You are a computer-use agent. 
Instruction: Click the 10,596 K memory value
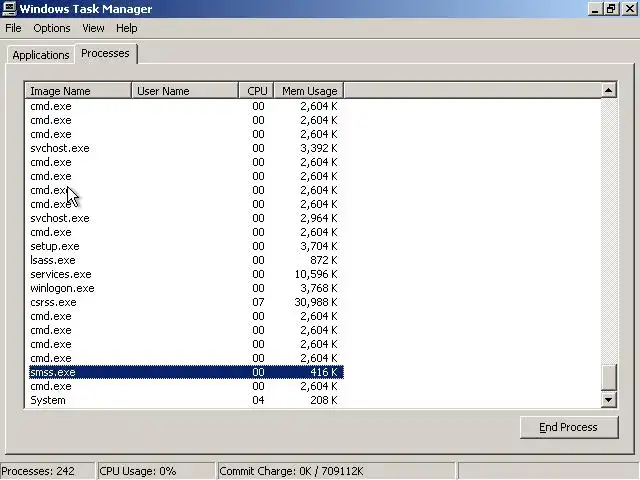point(316,274)
